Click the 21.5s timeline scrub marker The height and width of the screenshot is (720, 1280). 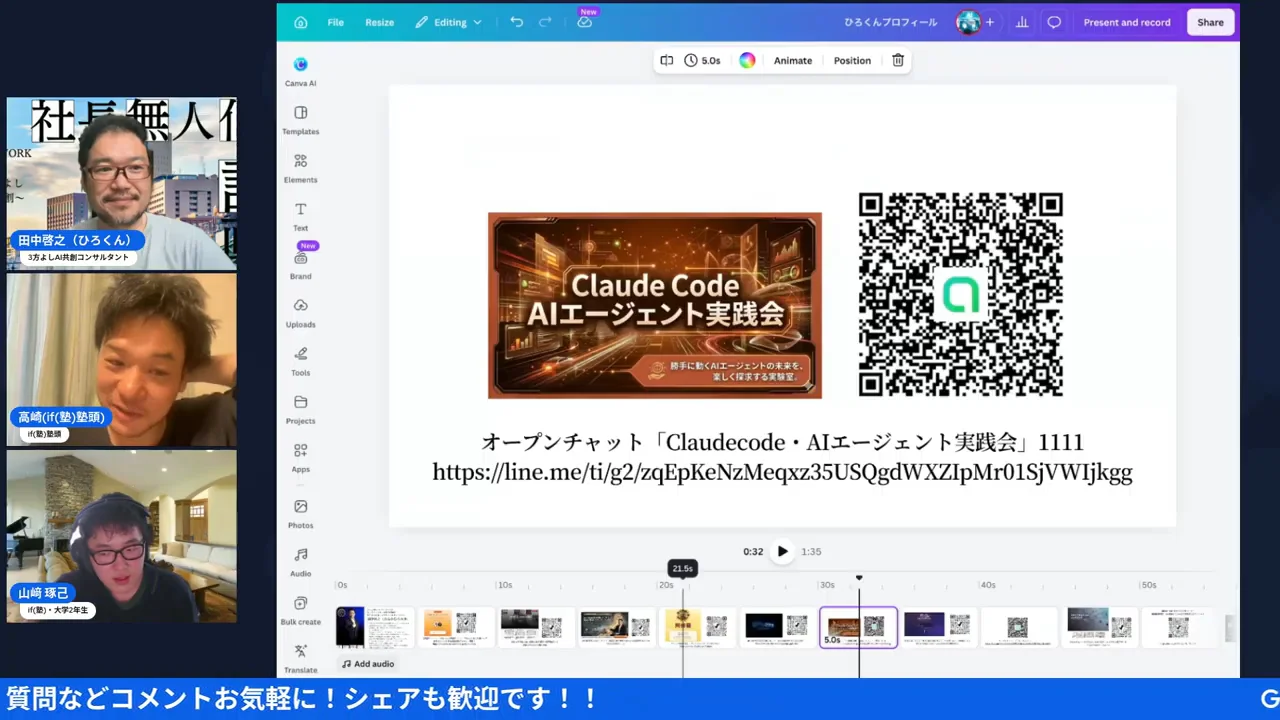coord(682,568)
